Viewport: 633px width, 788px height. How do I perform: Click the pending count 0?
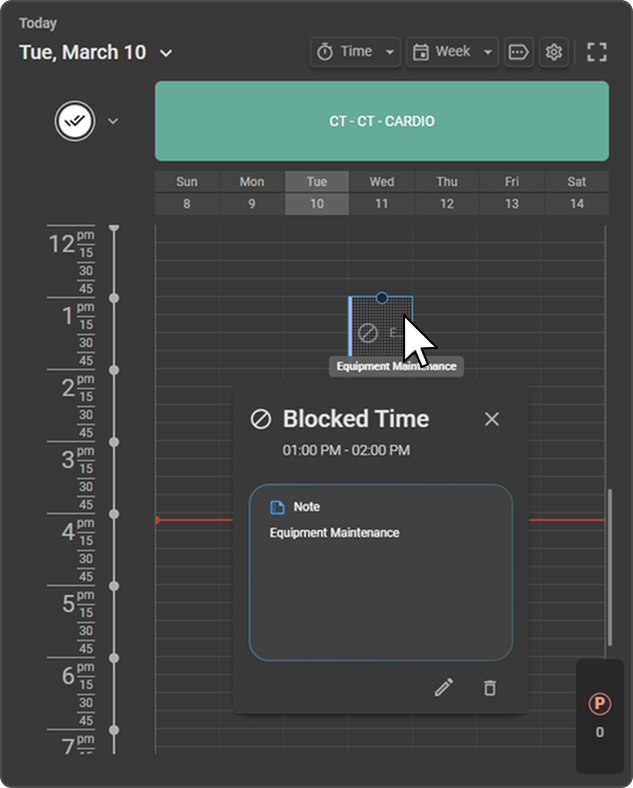599,732
